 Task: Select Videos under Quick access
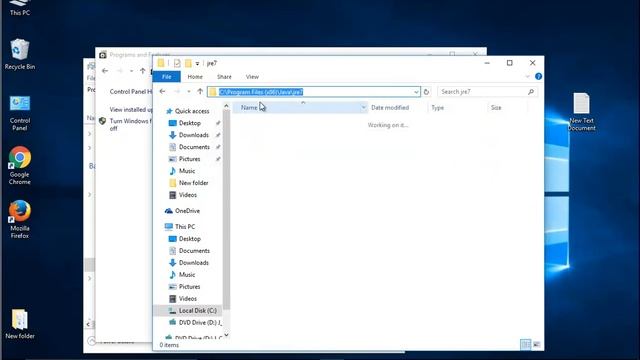coord(187,195)
